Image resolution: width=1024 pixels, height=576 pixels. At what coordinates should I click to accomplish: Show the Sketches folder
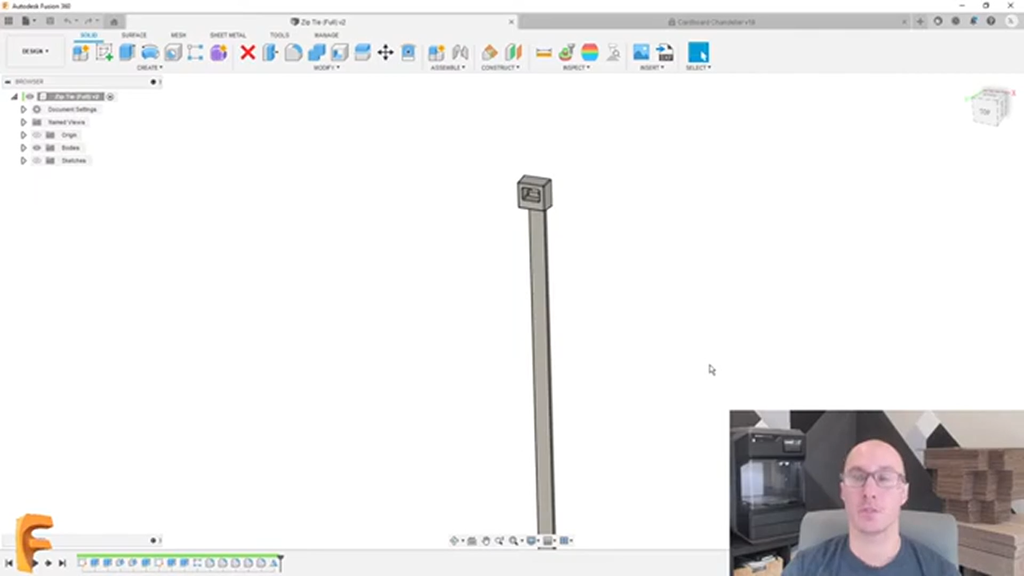37,160
